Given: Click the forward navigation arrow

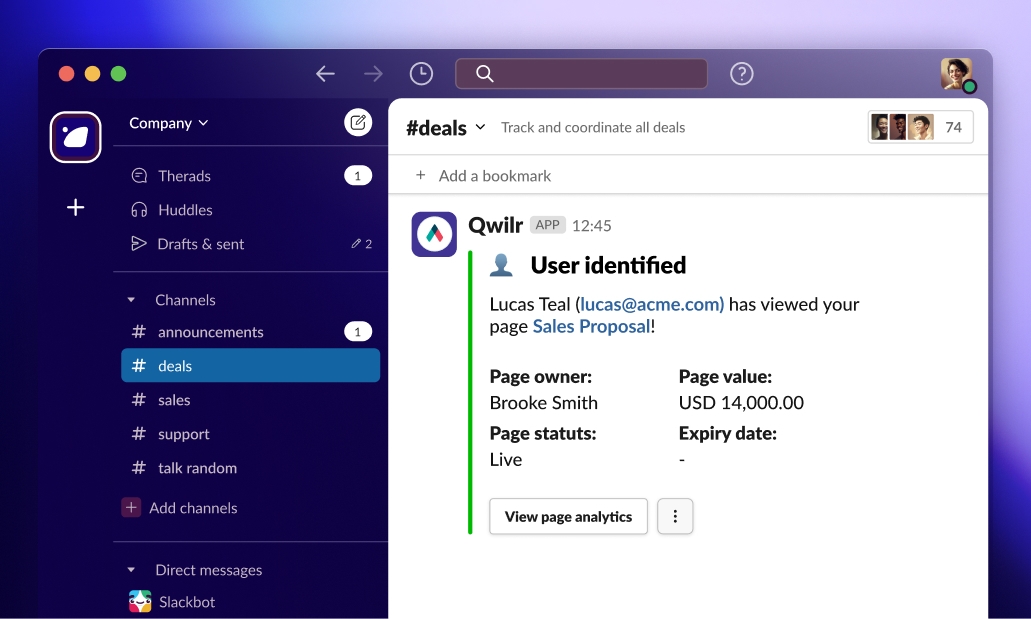Looking at the screenshot, I should tap(373, 74).
